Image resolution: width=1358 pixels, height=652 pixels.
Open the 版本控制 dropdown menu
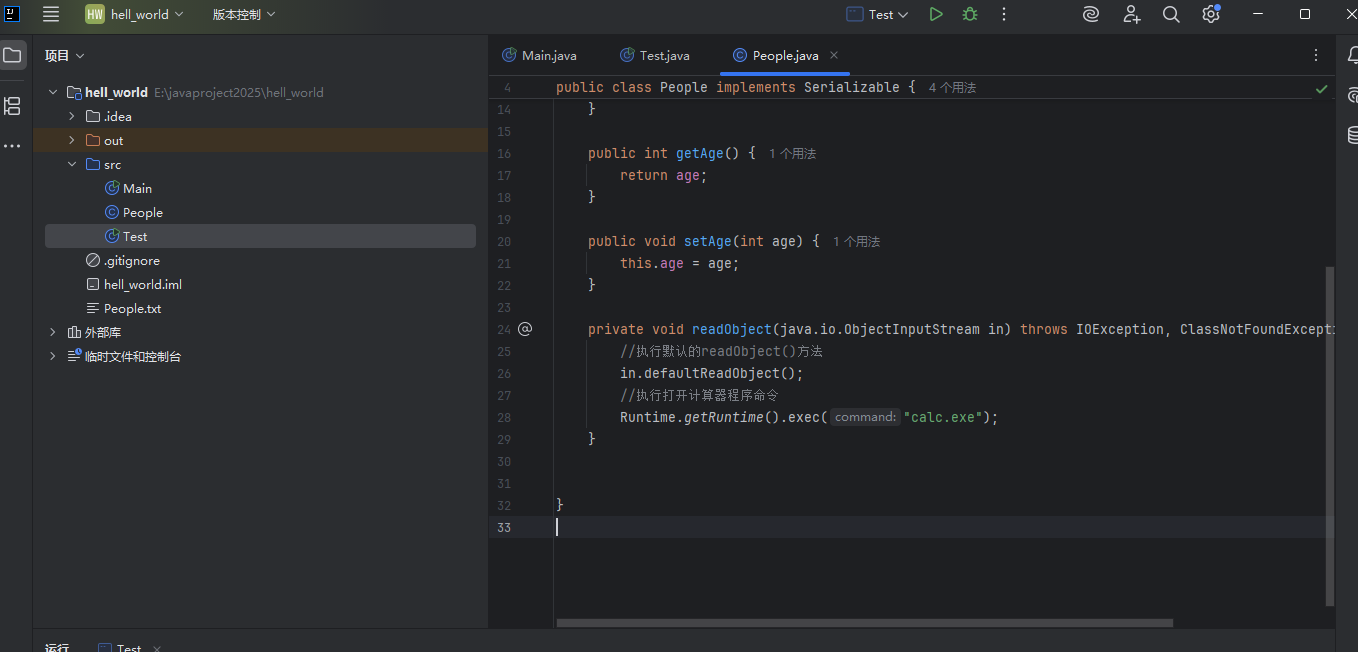(x=243, y=14)
